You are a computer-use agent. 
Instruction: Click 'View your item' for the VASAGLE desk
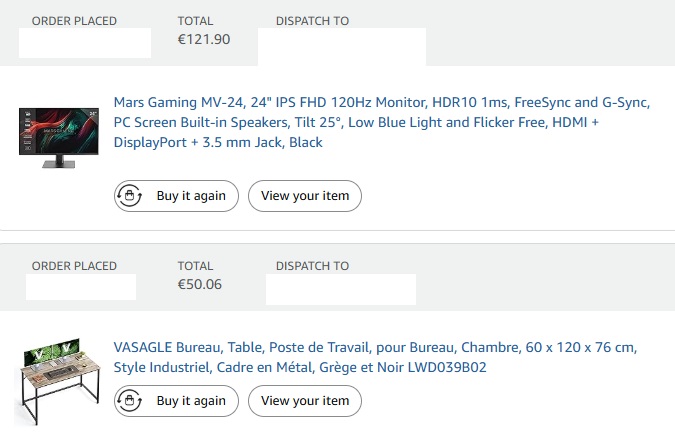click(x=305, y=401)
